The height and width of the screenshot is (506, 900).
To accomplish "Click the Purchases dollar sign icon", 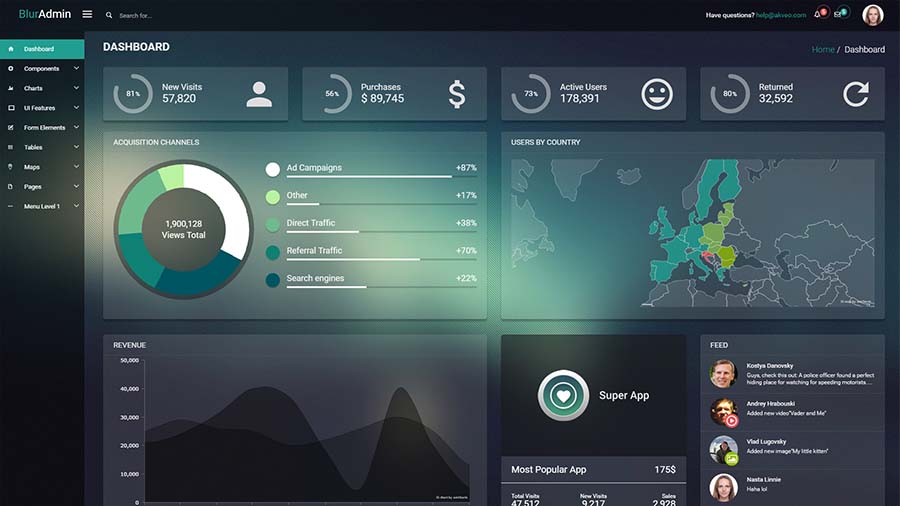I will tap(457, 94).
